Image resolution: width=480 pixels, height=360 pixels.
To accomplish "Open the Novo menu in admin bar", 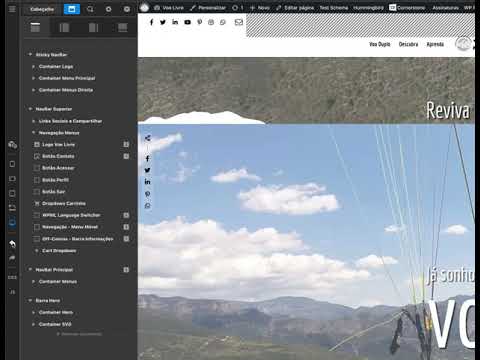I will tap(260, 8).
